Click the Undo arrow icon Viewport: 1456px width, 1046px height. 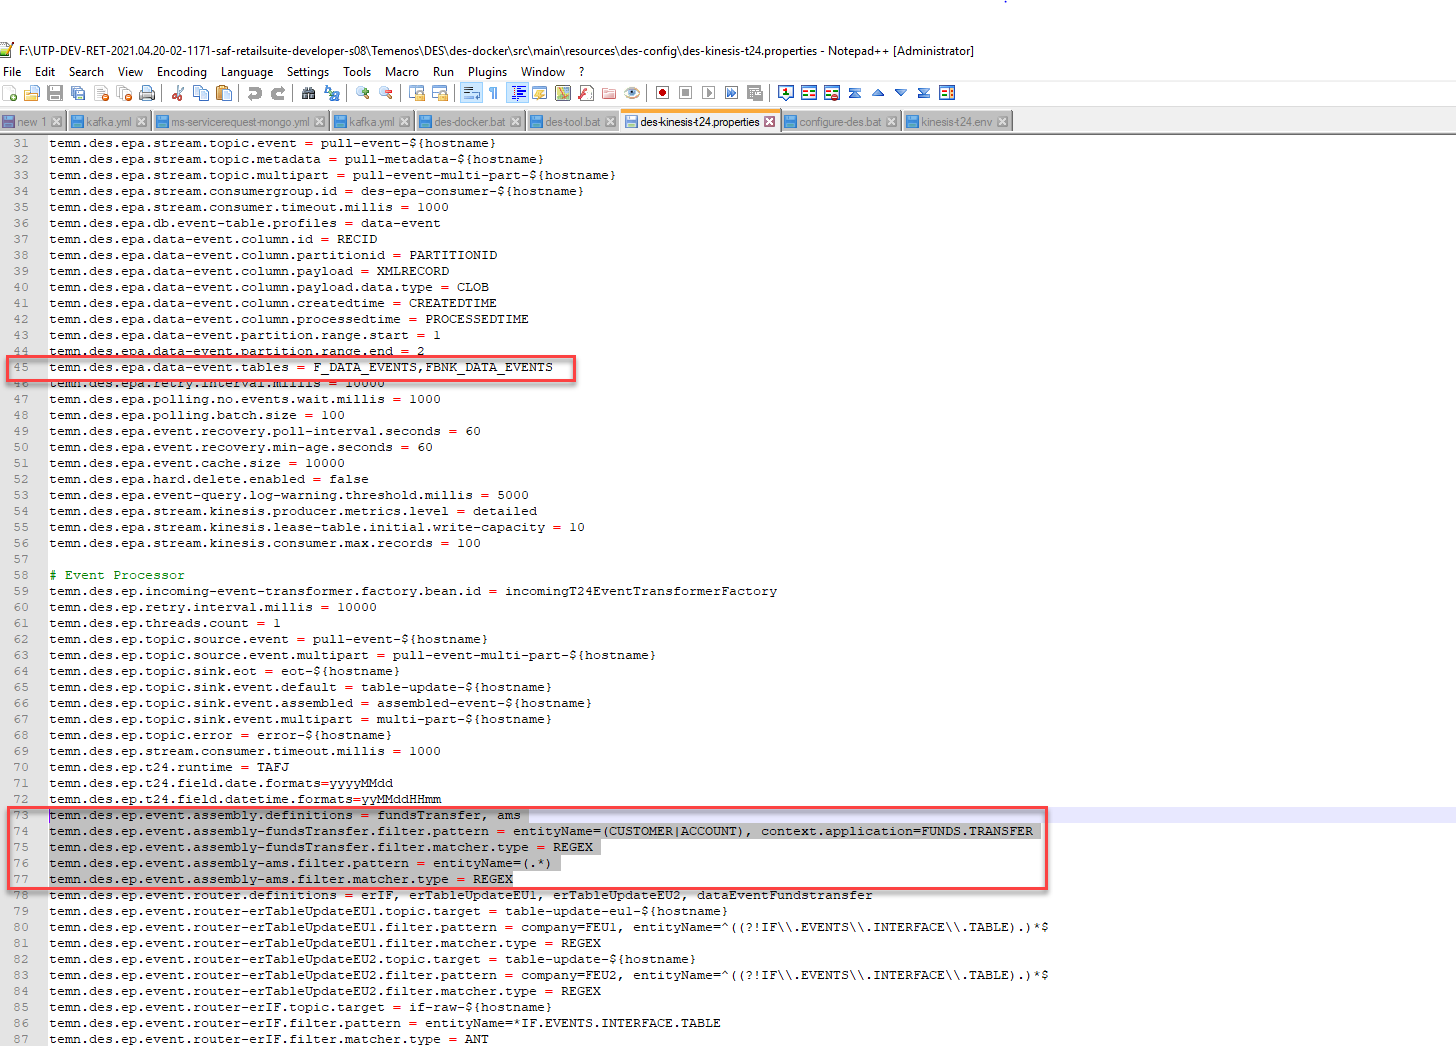click(x=255, y=93)
